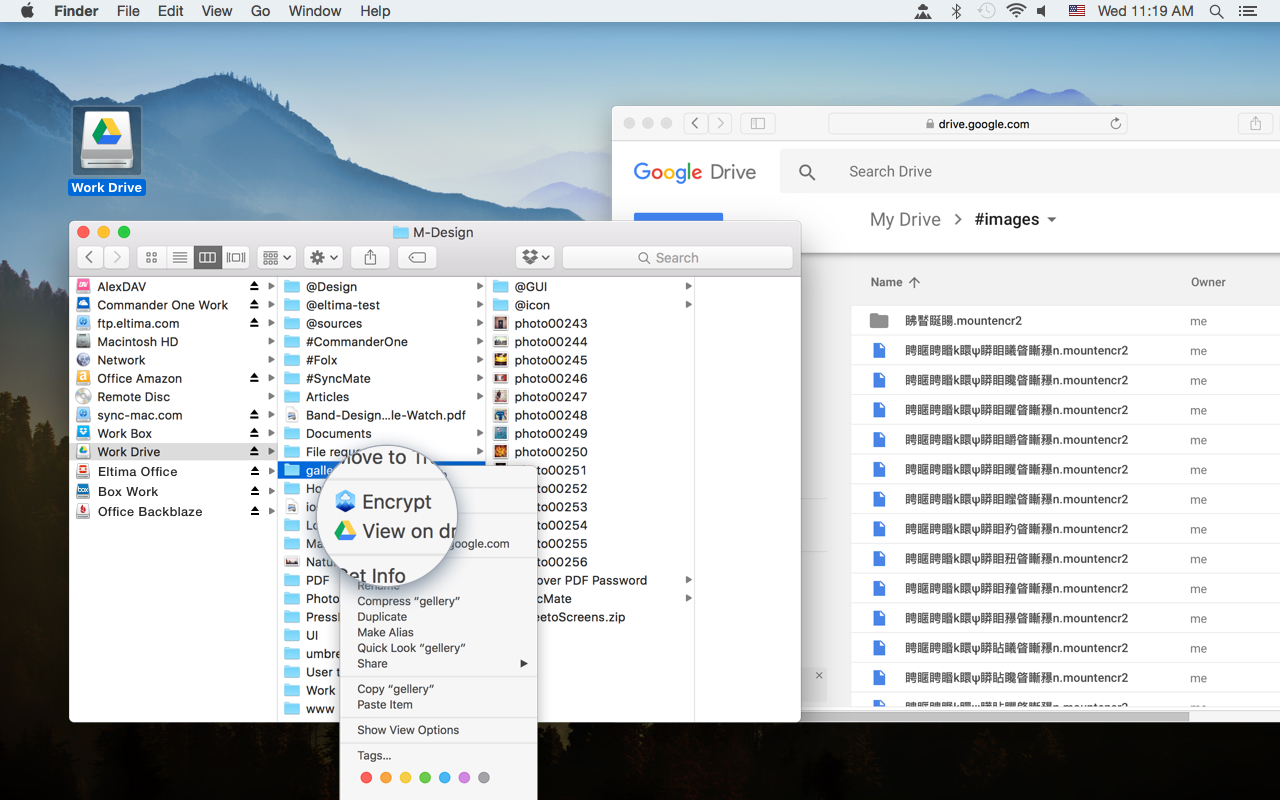Open the Go menu in the menu bar
The image size is (1280, 800).
(x=260, y=11)
